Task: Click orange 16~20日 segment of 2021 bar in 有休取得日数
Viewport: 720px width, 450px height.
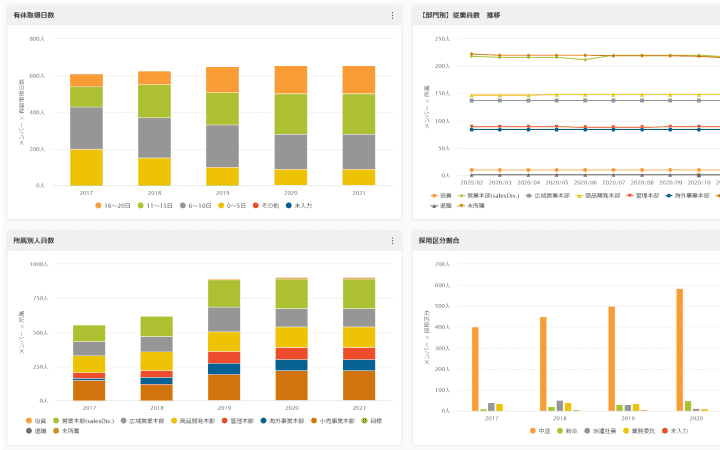Action: (x=359, y=80)
